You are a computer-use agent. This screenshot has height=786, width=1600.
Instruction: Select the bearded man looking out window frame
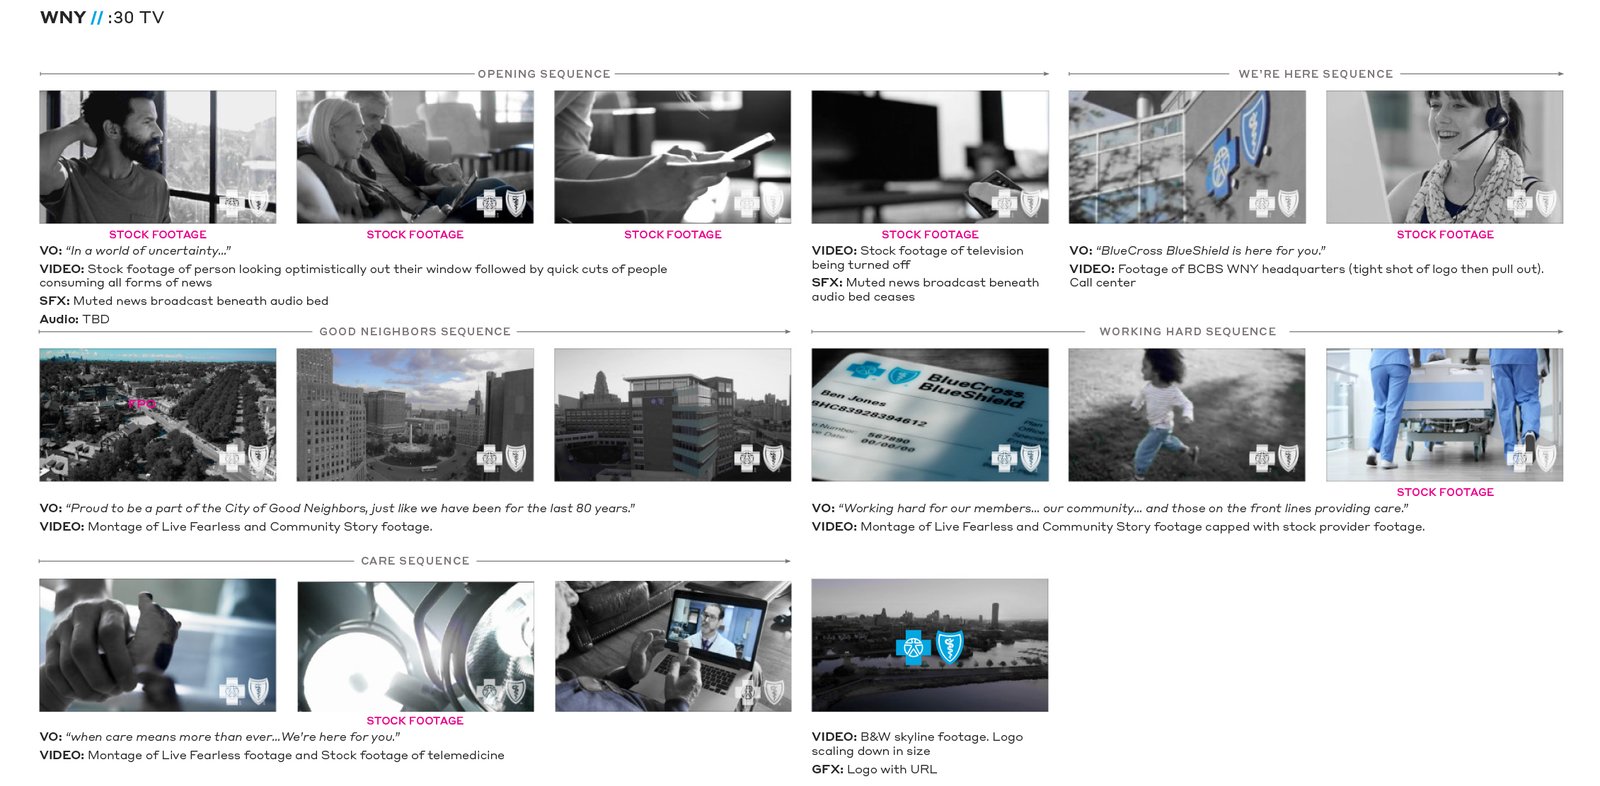[x=158, y=157]
